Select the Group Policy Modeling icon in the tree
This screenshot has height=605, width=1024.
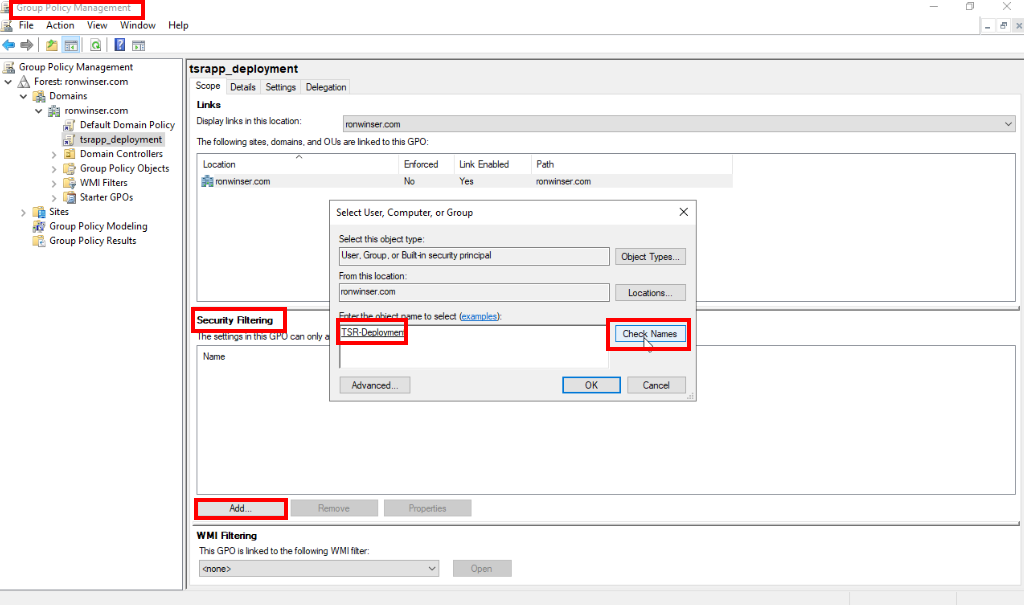(x=40, y=226)
